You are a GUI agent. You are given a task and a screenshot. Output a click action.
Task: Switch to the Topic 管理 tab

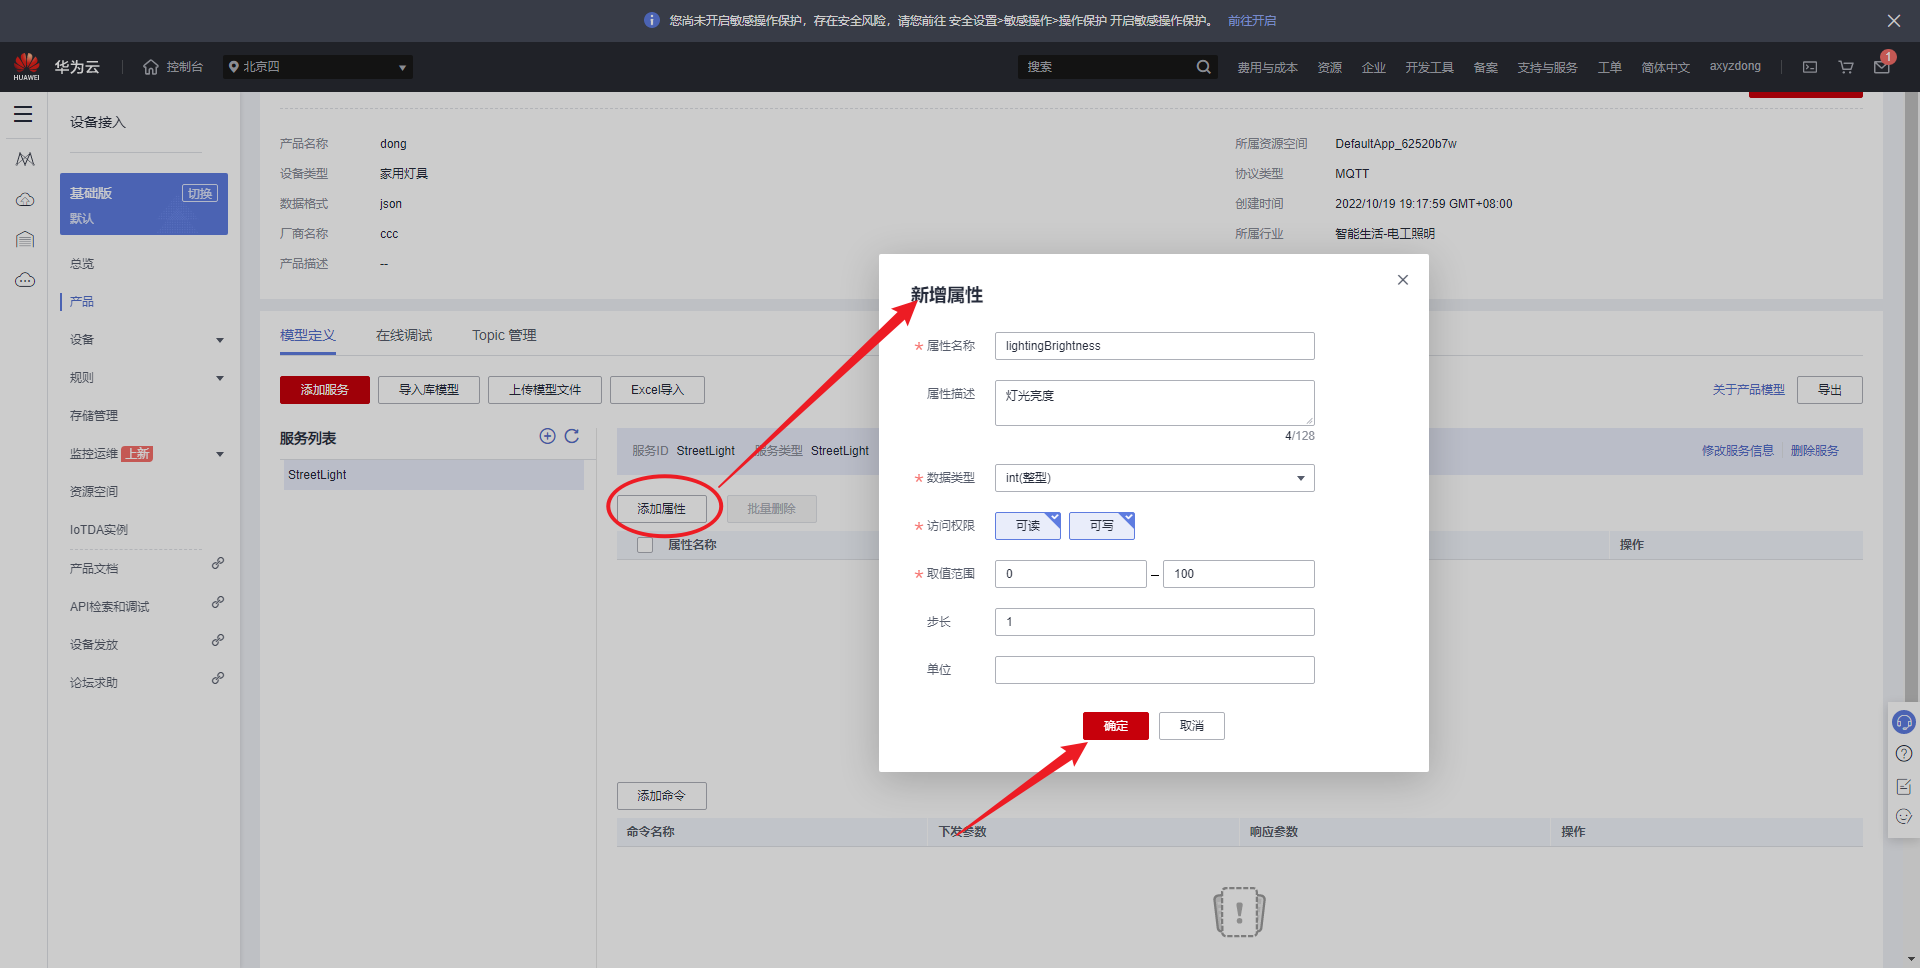click(504, 335)
